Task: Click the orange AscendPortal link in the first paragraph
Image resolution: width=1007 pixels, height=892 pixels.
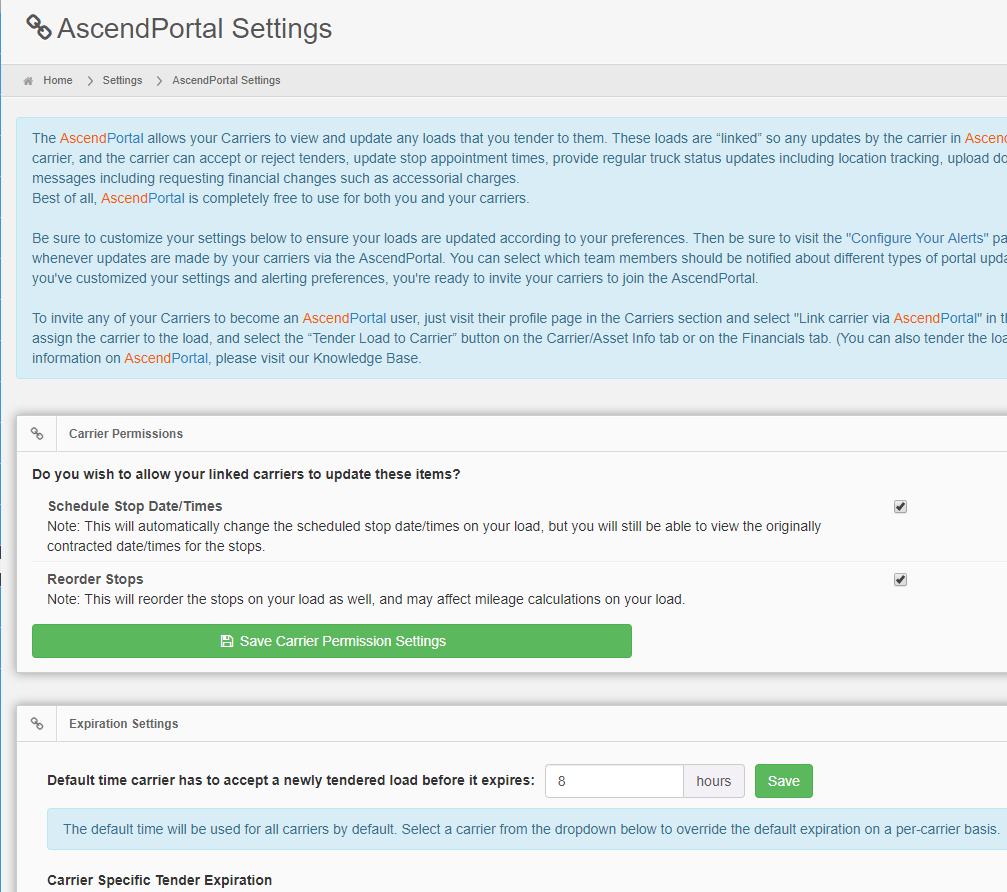Action: pyautogui.click(x=99, y=137)
